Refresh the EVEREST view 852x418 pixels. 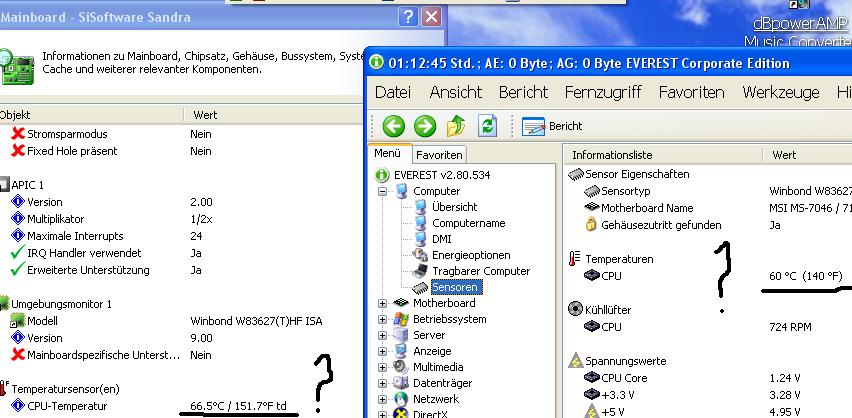point(487,126)
